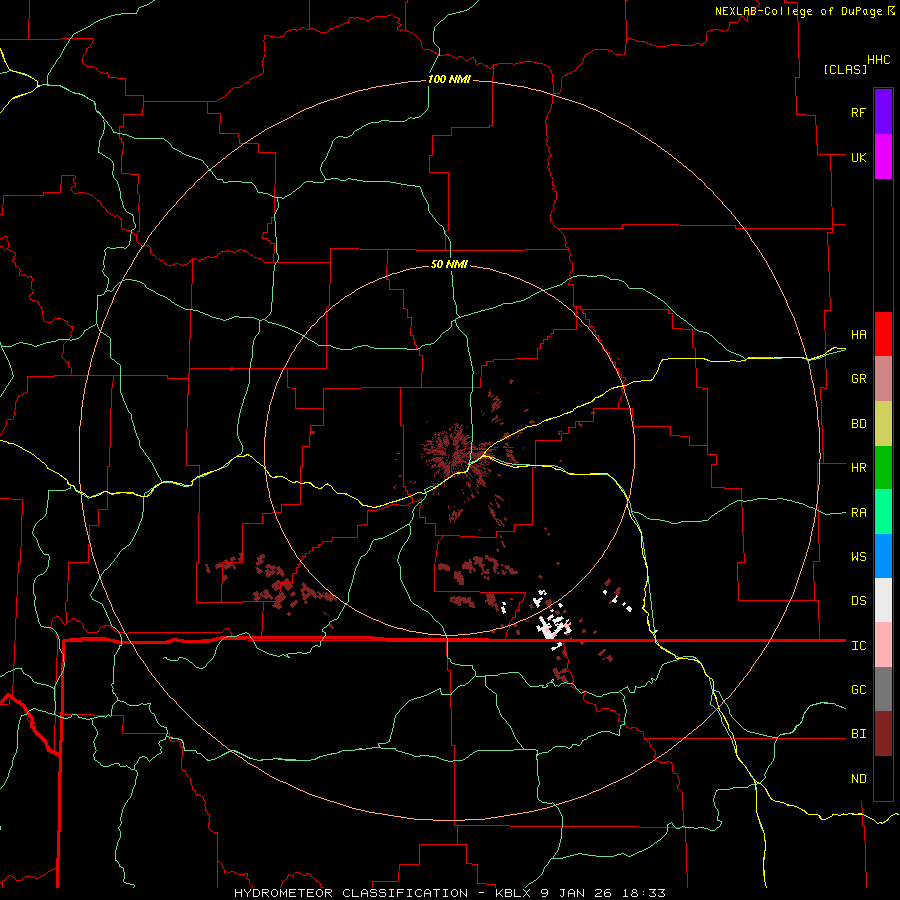Click the white DS legend color swatch

(x=883, y=600)
